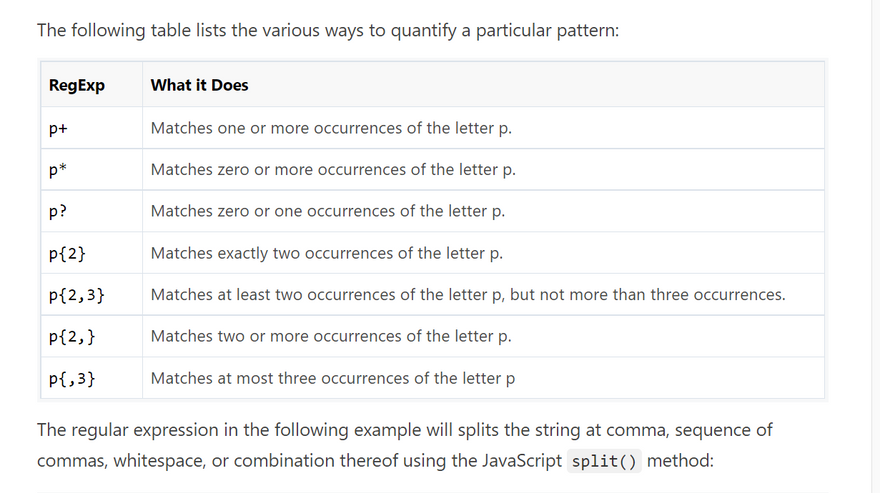
Task: Click description 'Matches exactly two occurrences'
Action: tap(326, 254)
